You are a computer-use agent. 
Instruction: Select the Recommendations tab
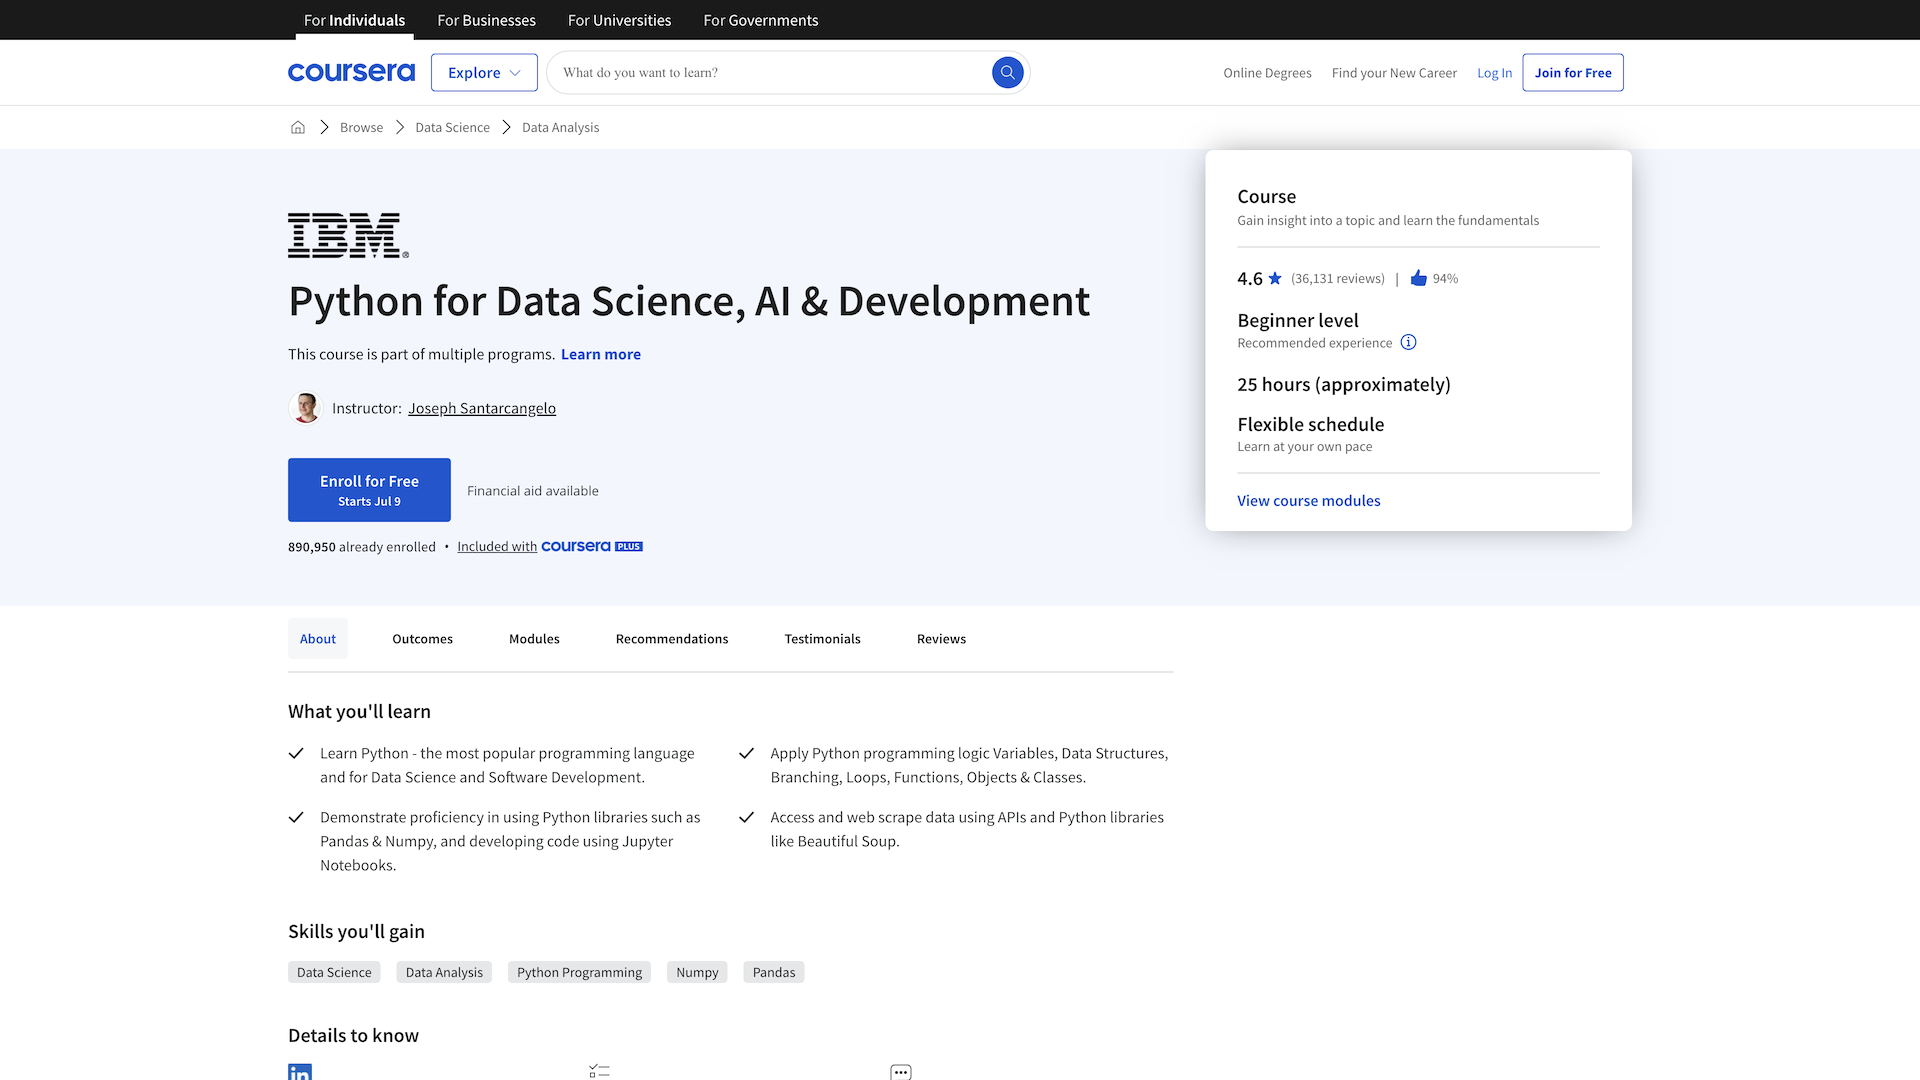click(672, 638)
